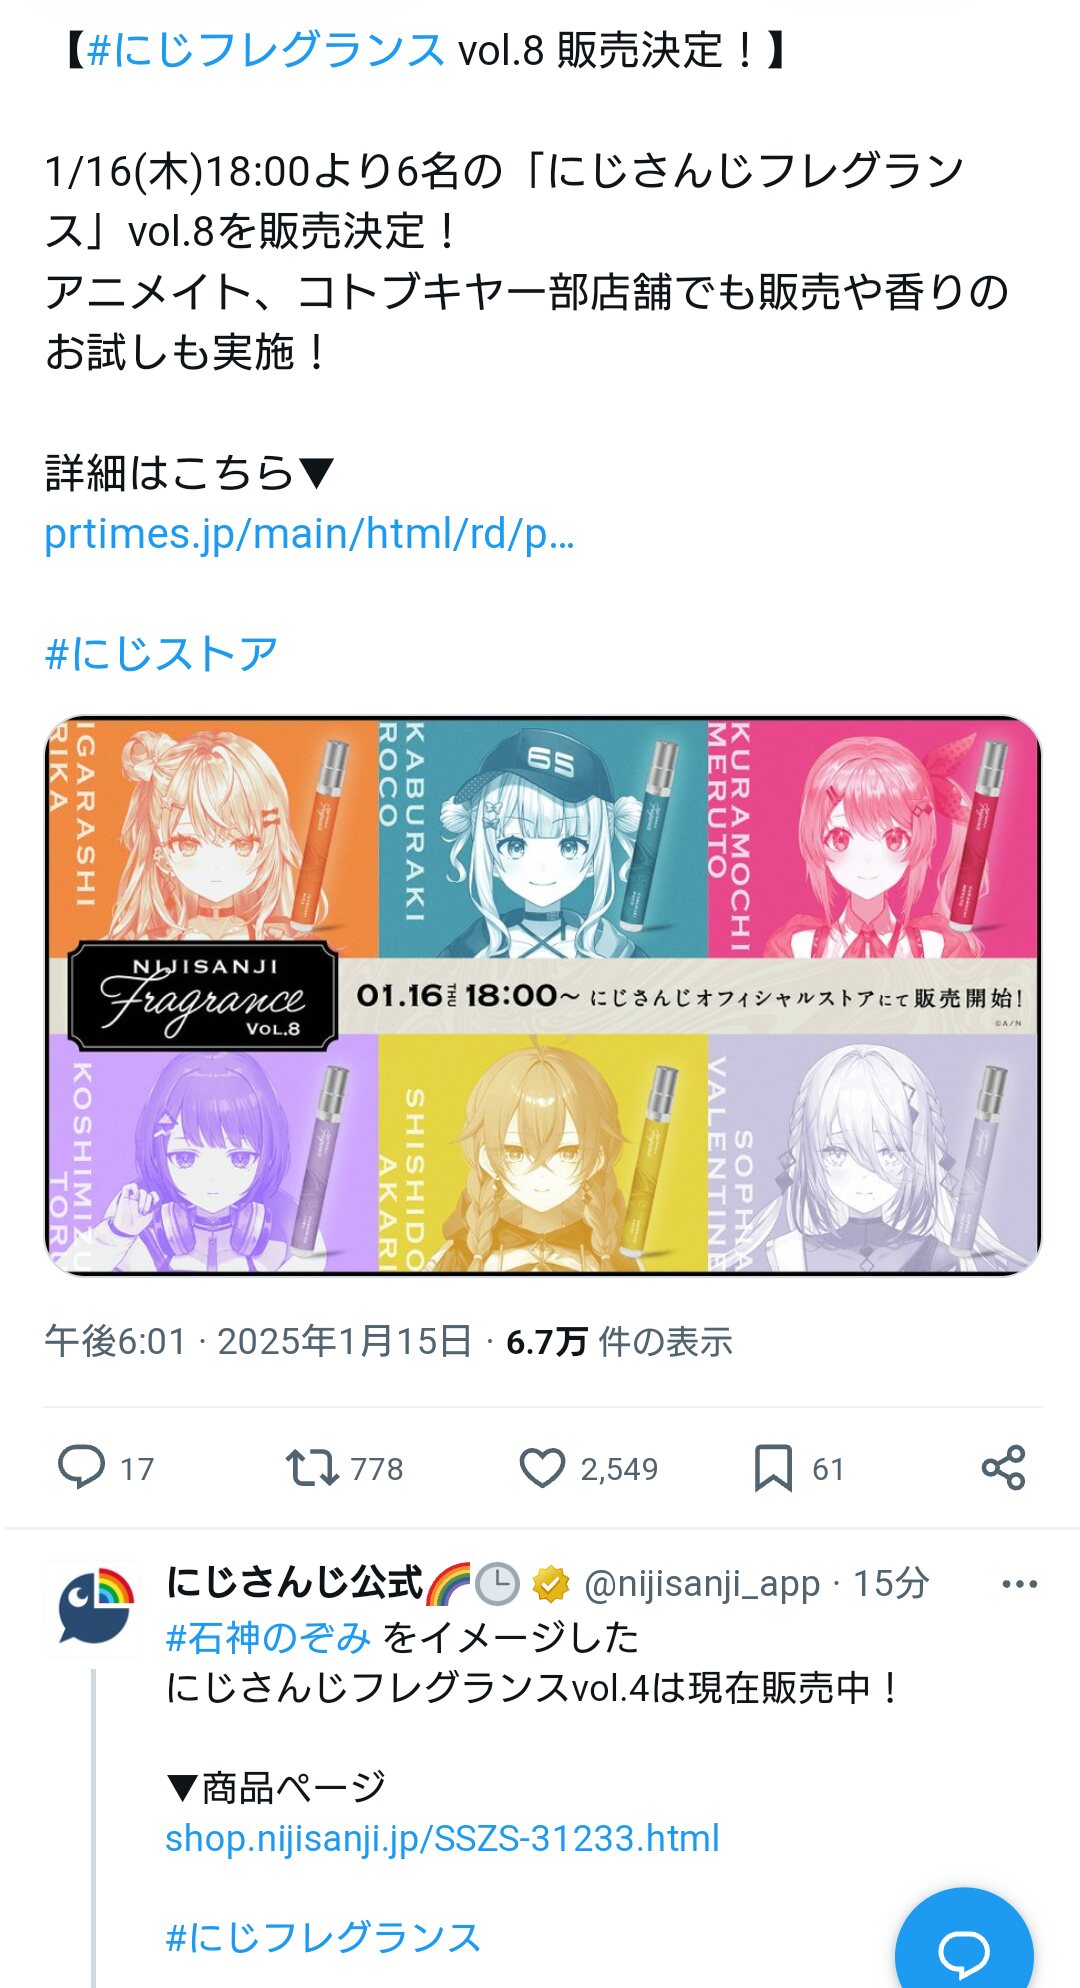This screenshot has width=1080, height=1988.
Task: Open the #にじフレグランス hashtag in the title
Action: [x=266, y=50]
